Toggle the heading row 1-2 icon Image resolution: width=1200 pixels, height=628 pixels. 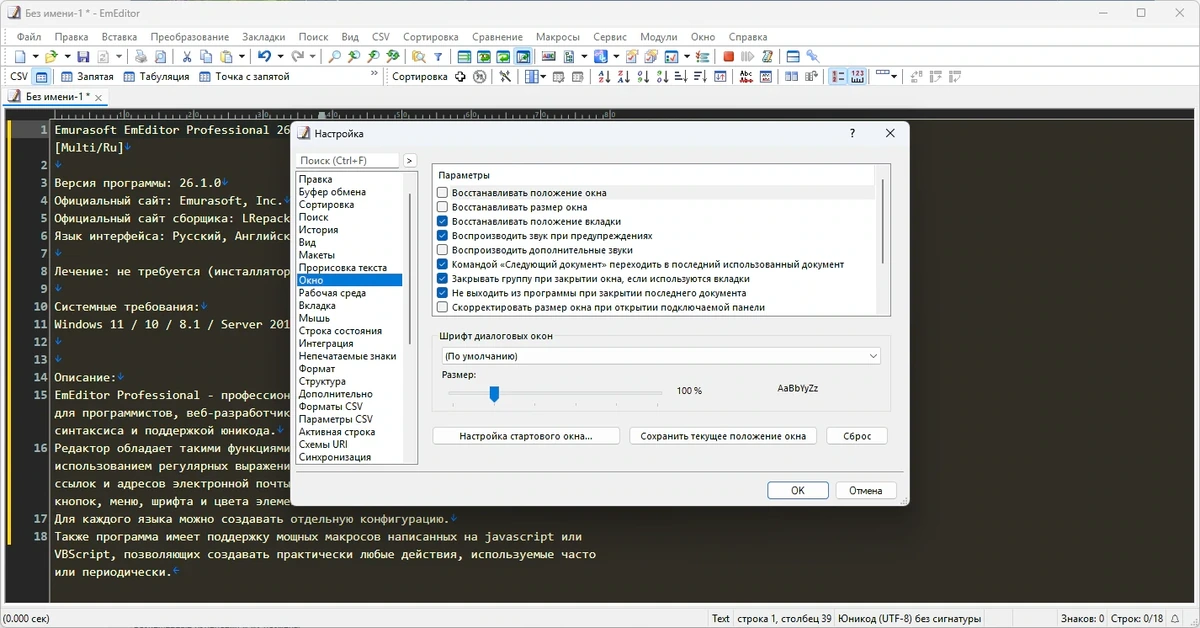(838, 77)
